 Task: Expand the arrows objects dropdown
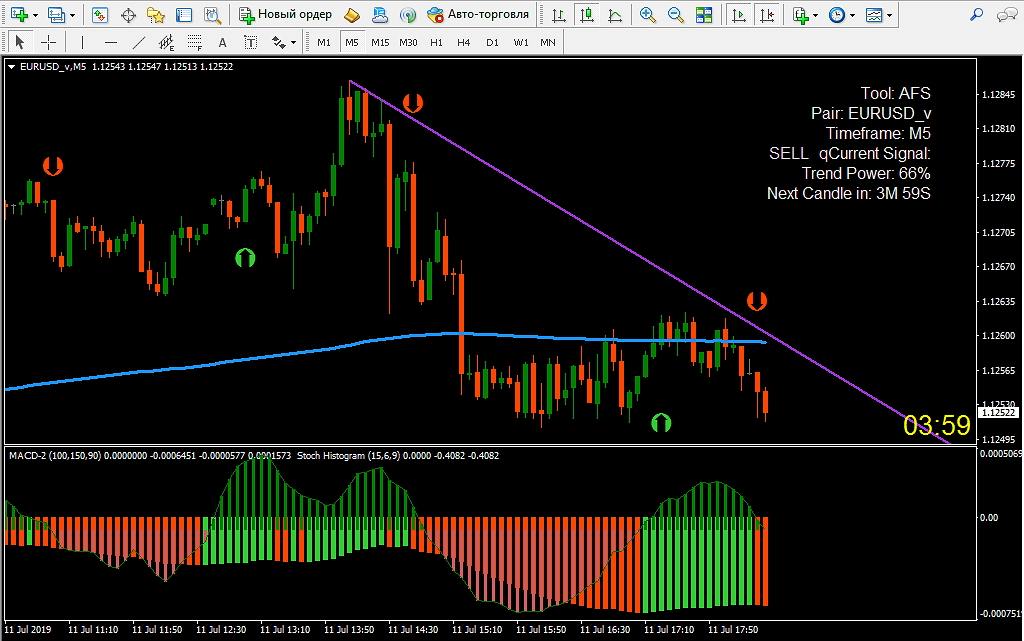293,42
